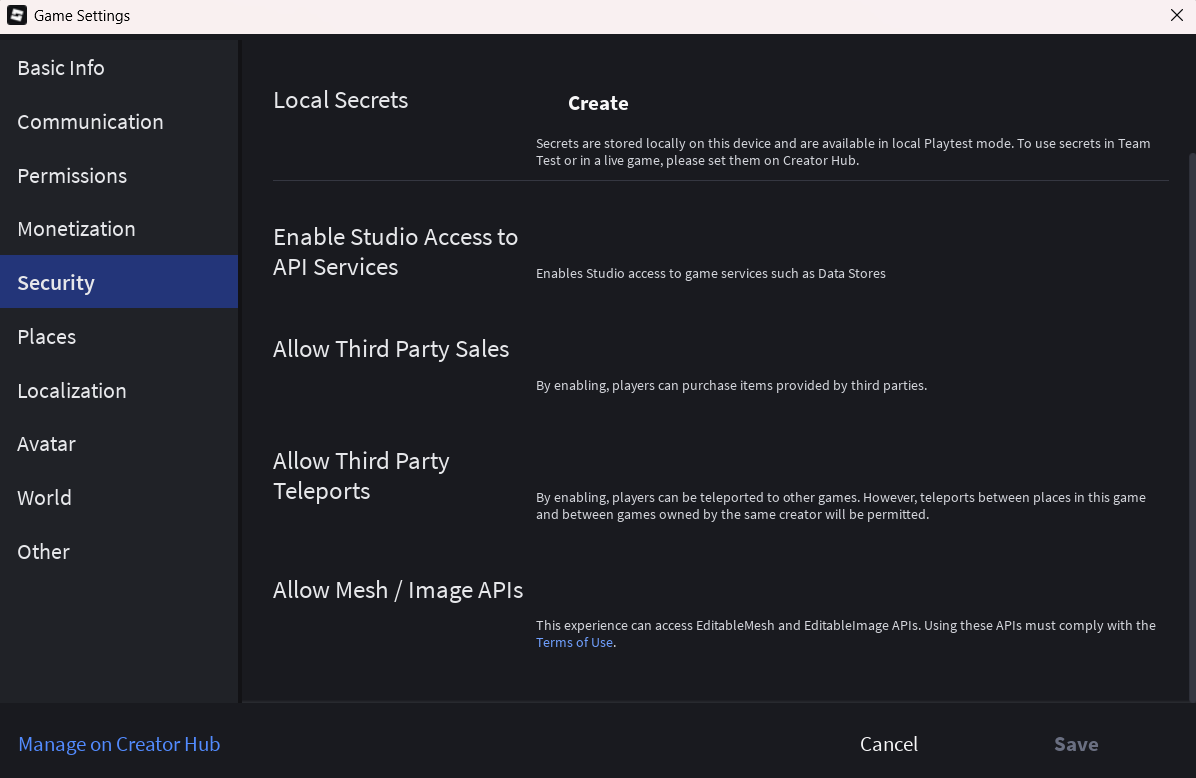Follow the Manage on Creator Hub link

[x=119, y=744]
